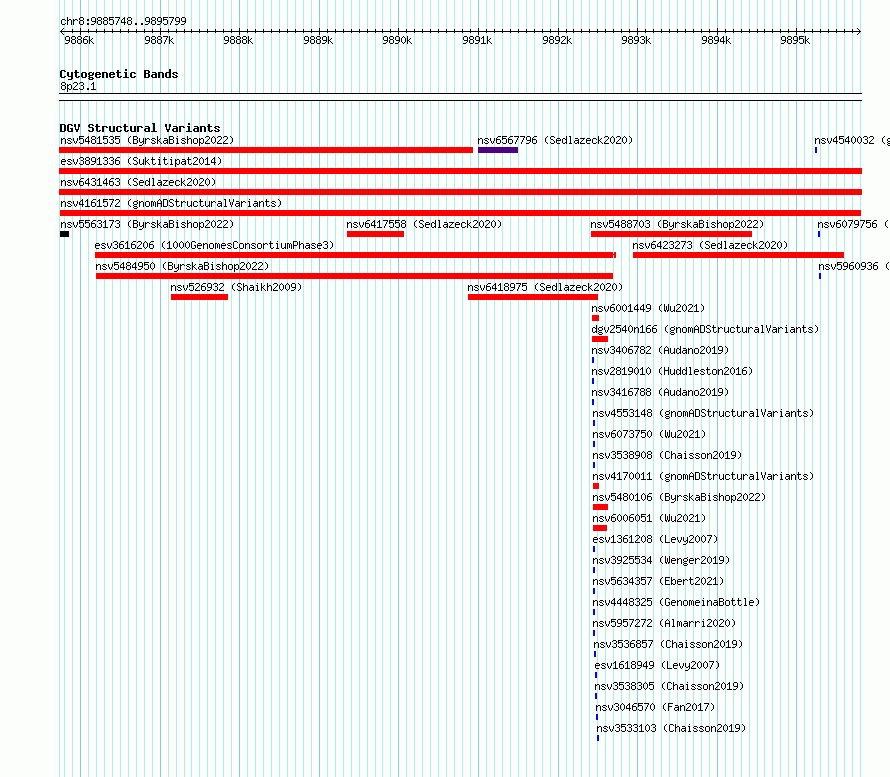890x777 pixels.
Task: Click the nsv4170011 (gnomADStructuralVariants) label
Action: click(703, 476)
